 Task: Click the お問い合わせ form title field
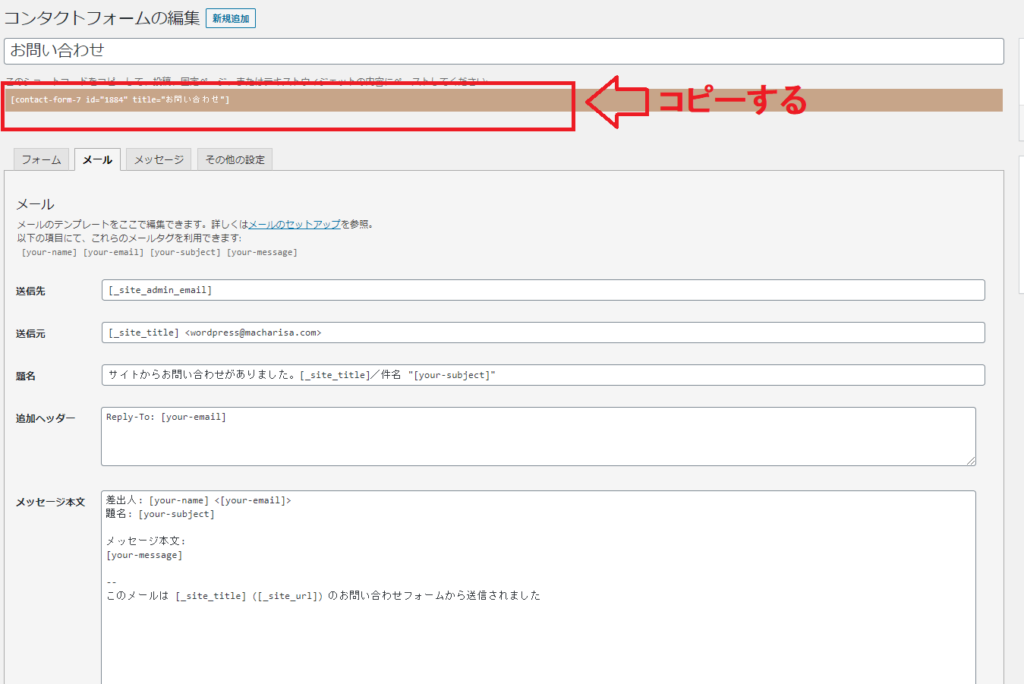(x=503, y=51)
